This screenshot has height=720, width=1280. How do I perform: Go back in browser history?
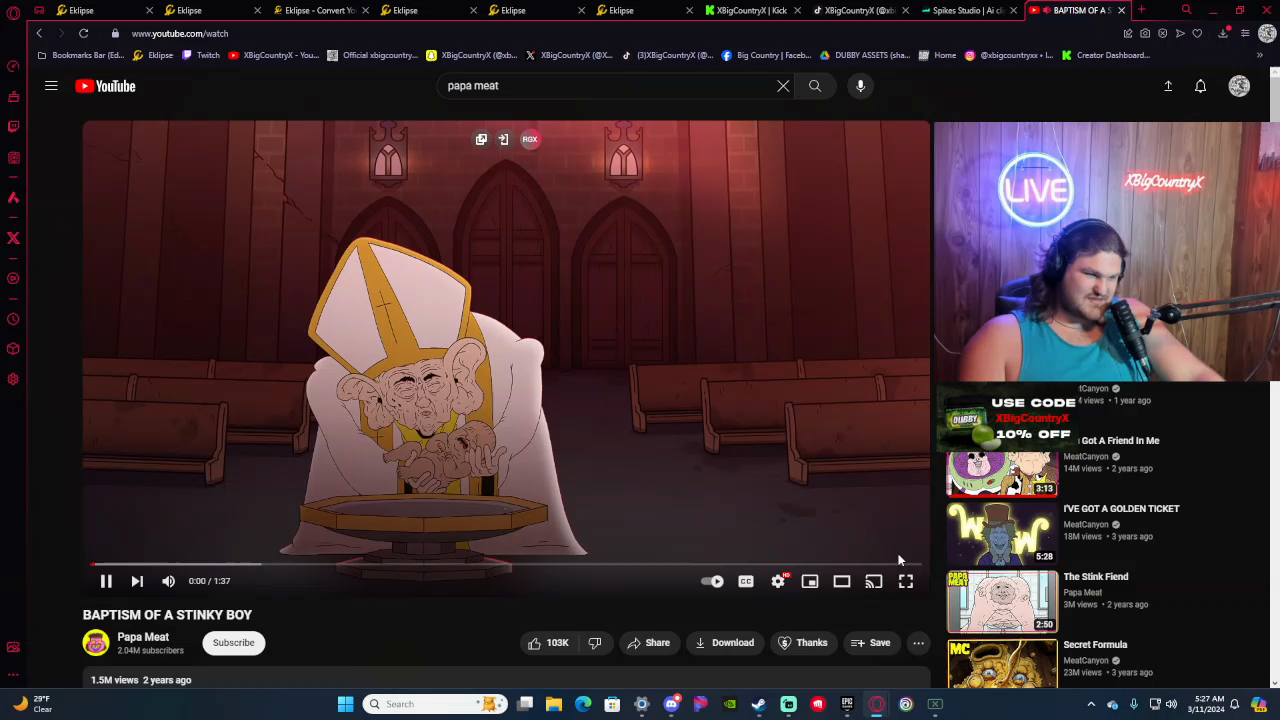(39, 33)
